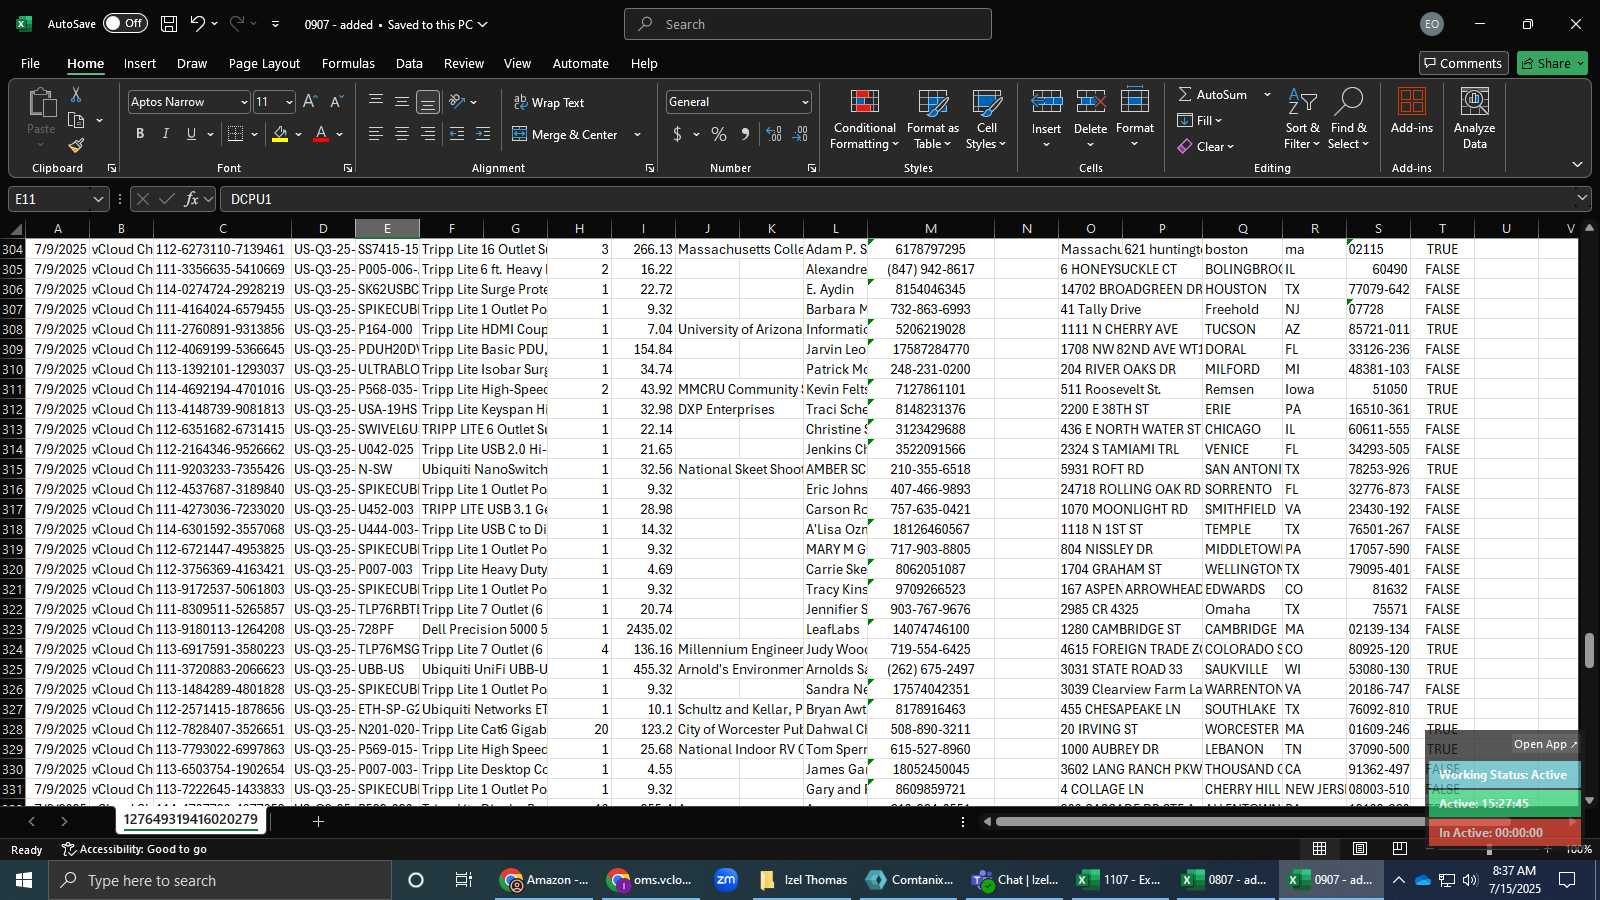Click Delete cells icon
Image resolution: width=1600 pixels, height=900 pixels.
pyautogui.click(x=1090, y=101)
